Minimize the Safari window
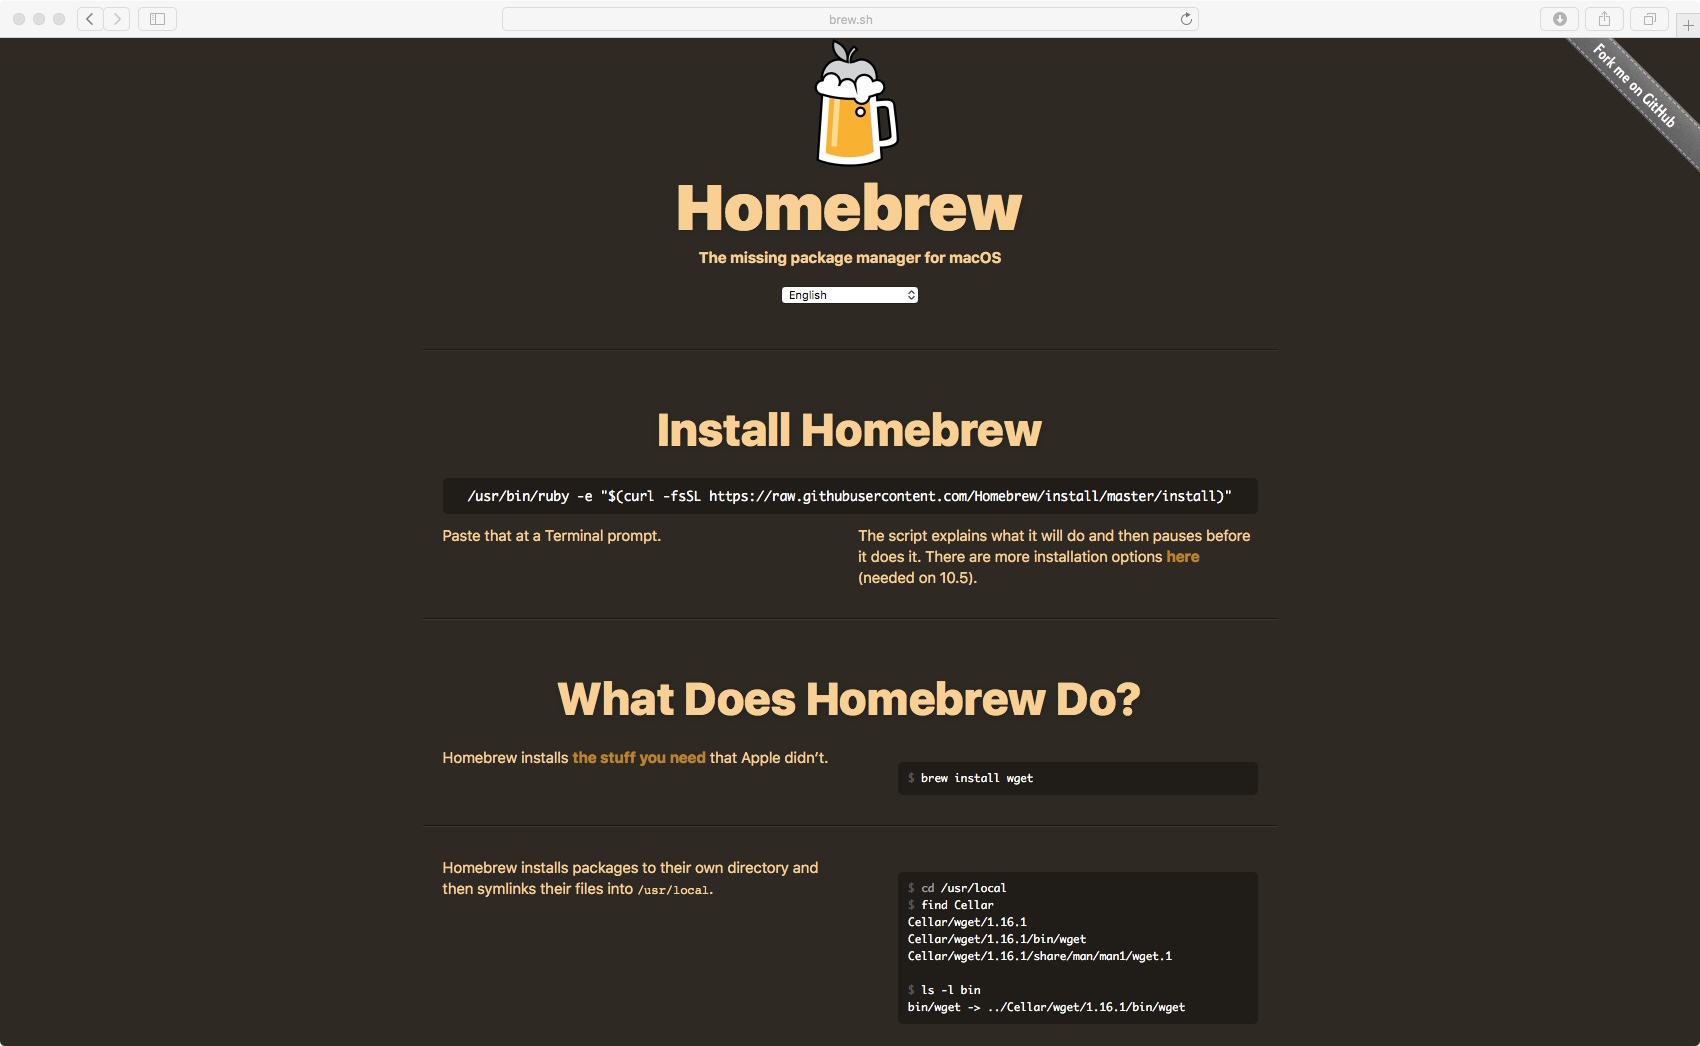Image resolution: width=1700 pixels, height=1046 pixels. 39,19
